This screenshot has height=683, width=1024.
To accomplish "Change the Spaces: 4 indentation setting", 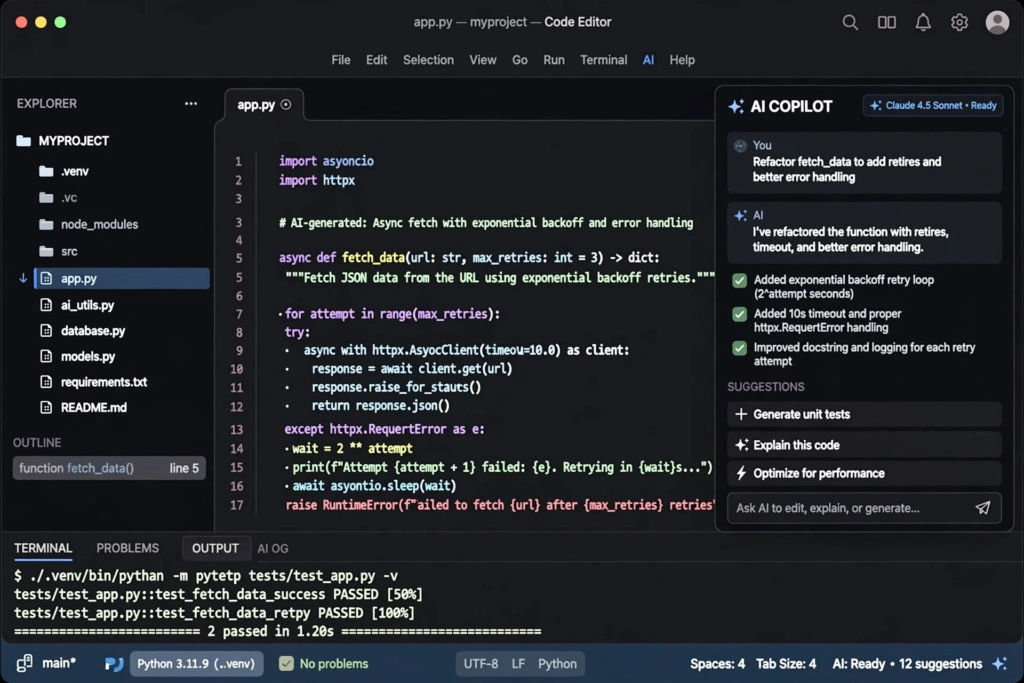I will pos(717,663).
